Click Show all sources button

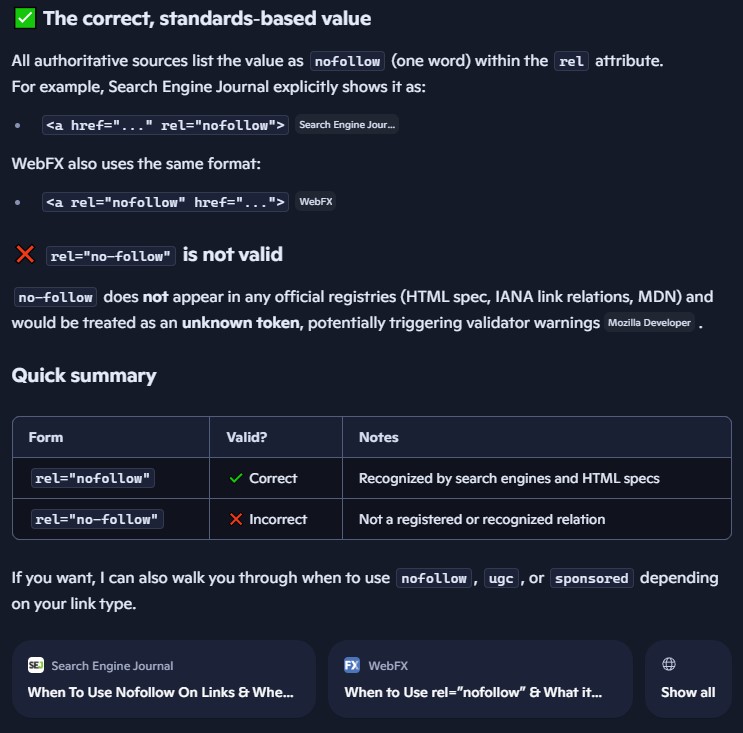coord(688,679)
